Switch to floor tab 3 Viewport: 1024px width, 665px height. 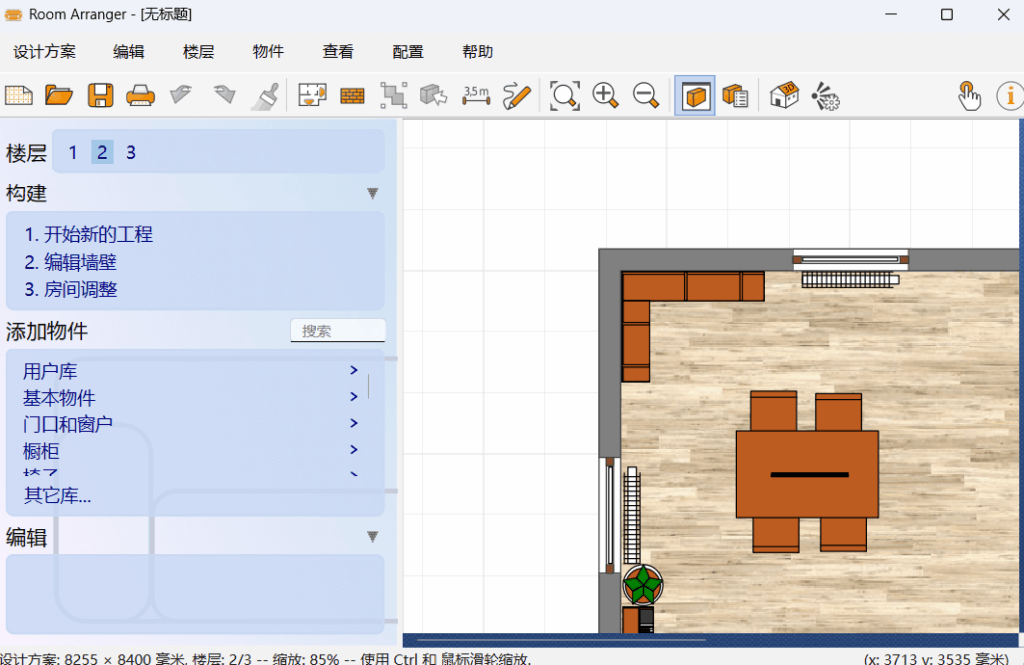pyautogui.click(x=130, y=152)
